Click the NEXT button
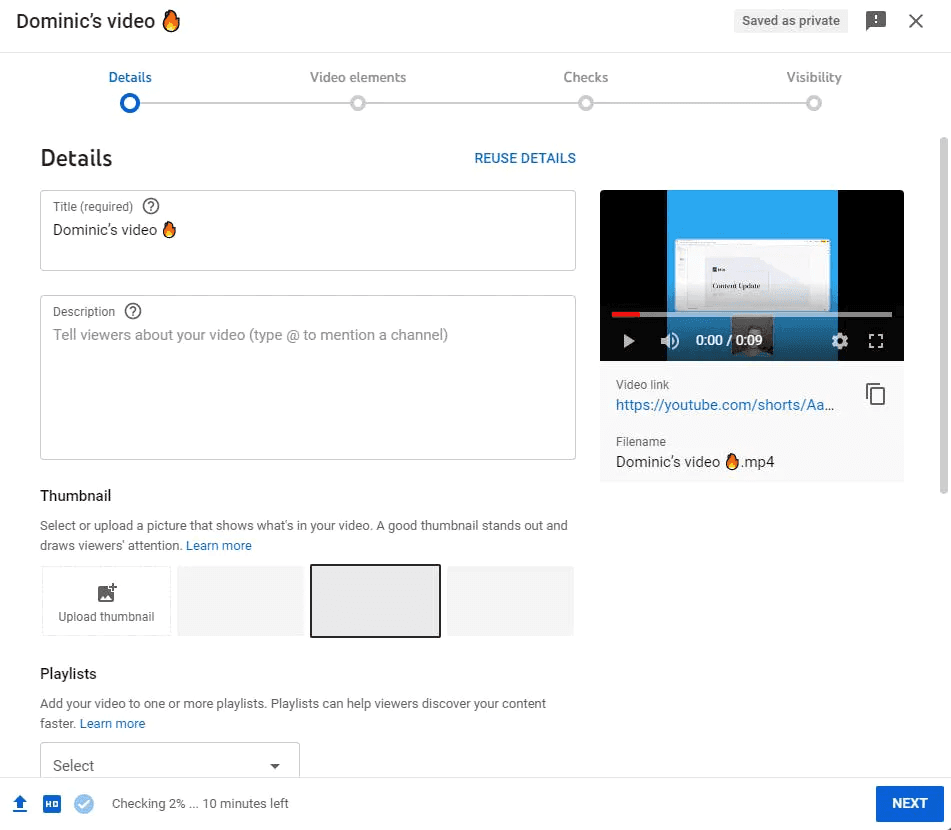Screen dimensions: 951x830 (x=909, y=803)
